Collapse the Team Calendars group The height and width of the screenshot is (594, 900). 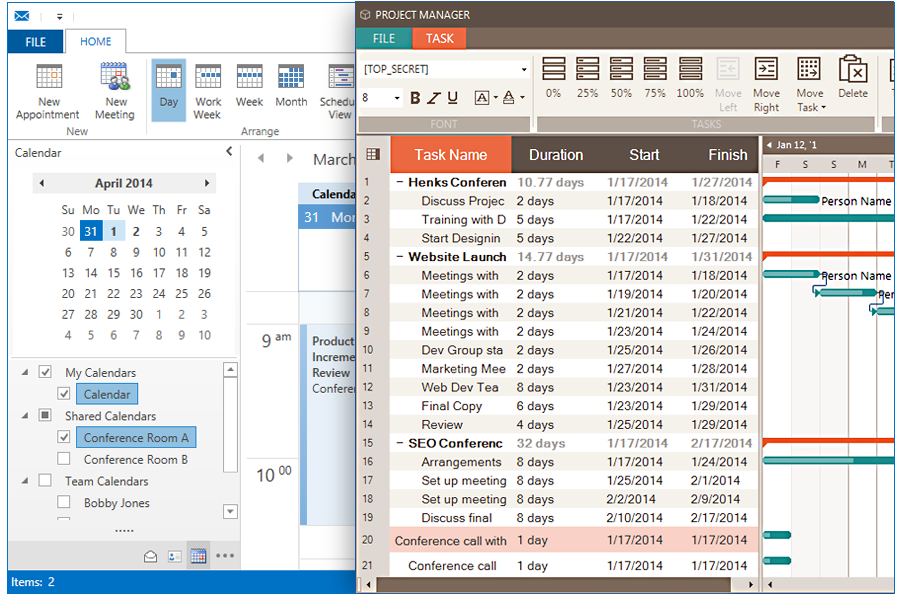(x=25, y=481)
